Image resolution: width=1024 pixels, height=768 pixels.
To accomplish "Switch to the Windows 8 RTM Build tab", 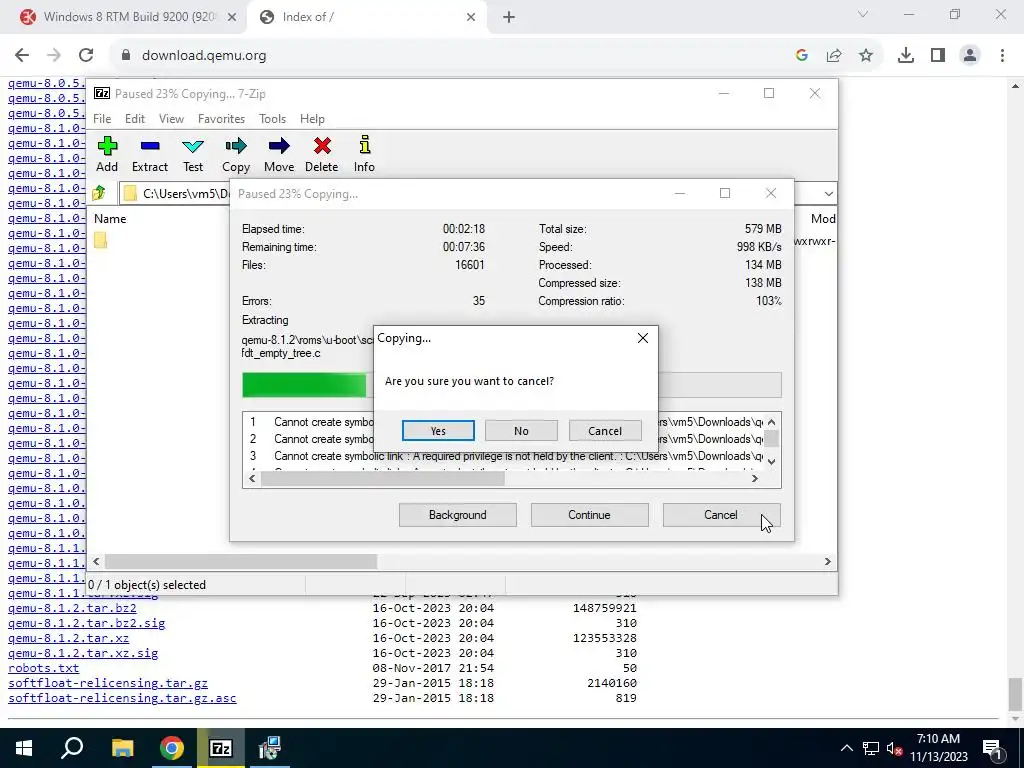I will 127,18.
